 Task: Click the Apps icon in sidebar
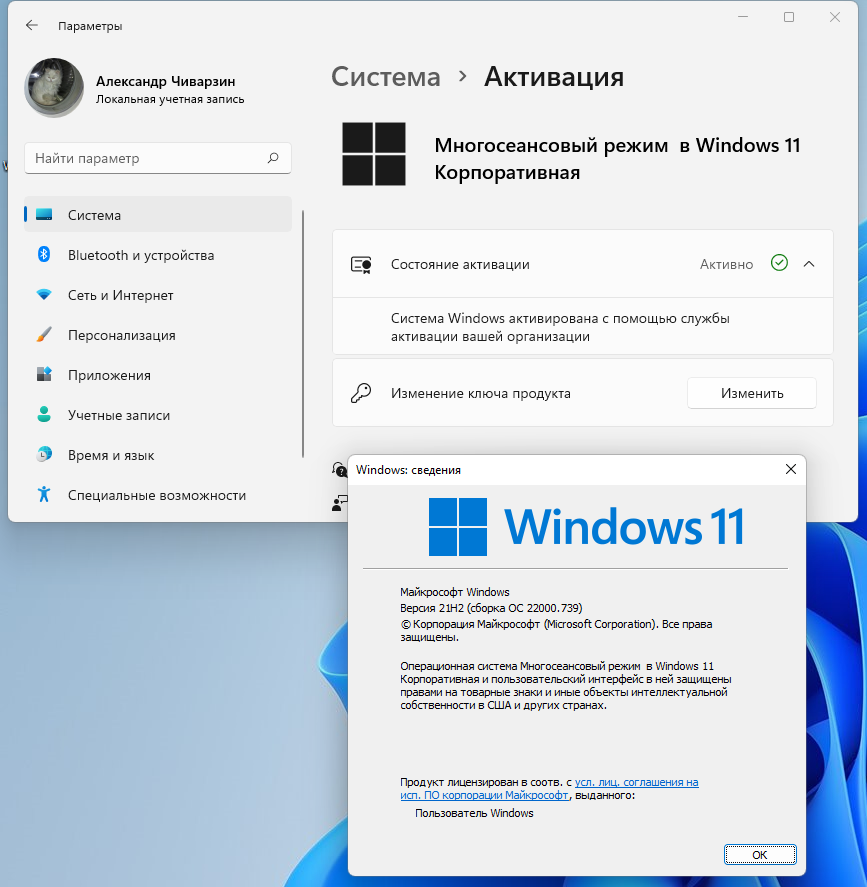44,374
